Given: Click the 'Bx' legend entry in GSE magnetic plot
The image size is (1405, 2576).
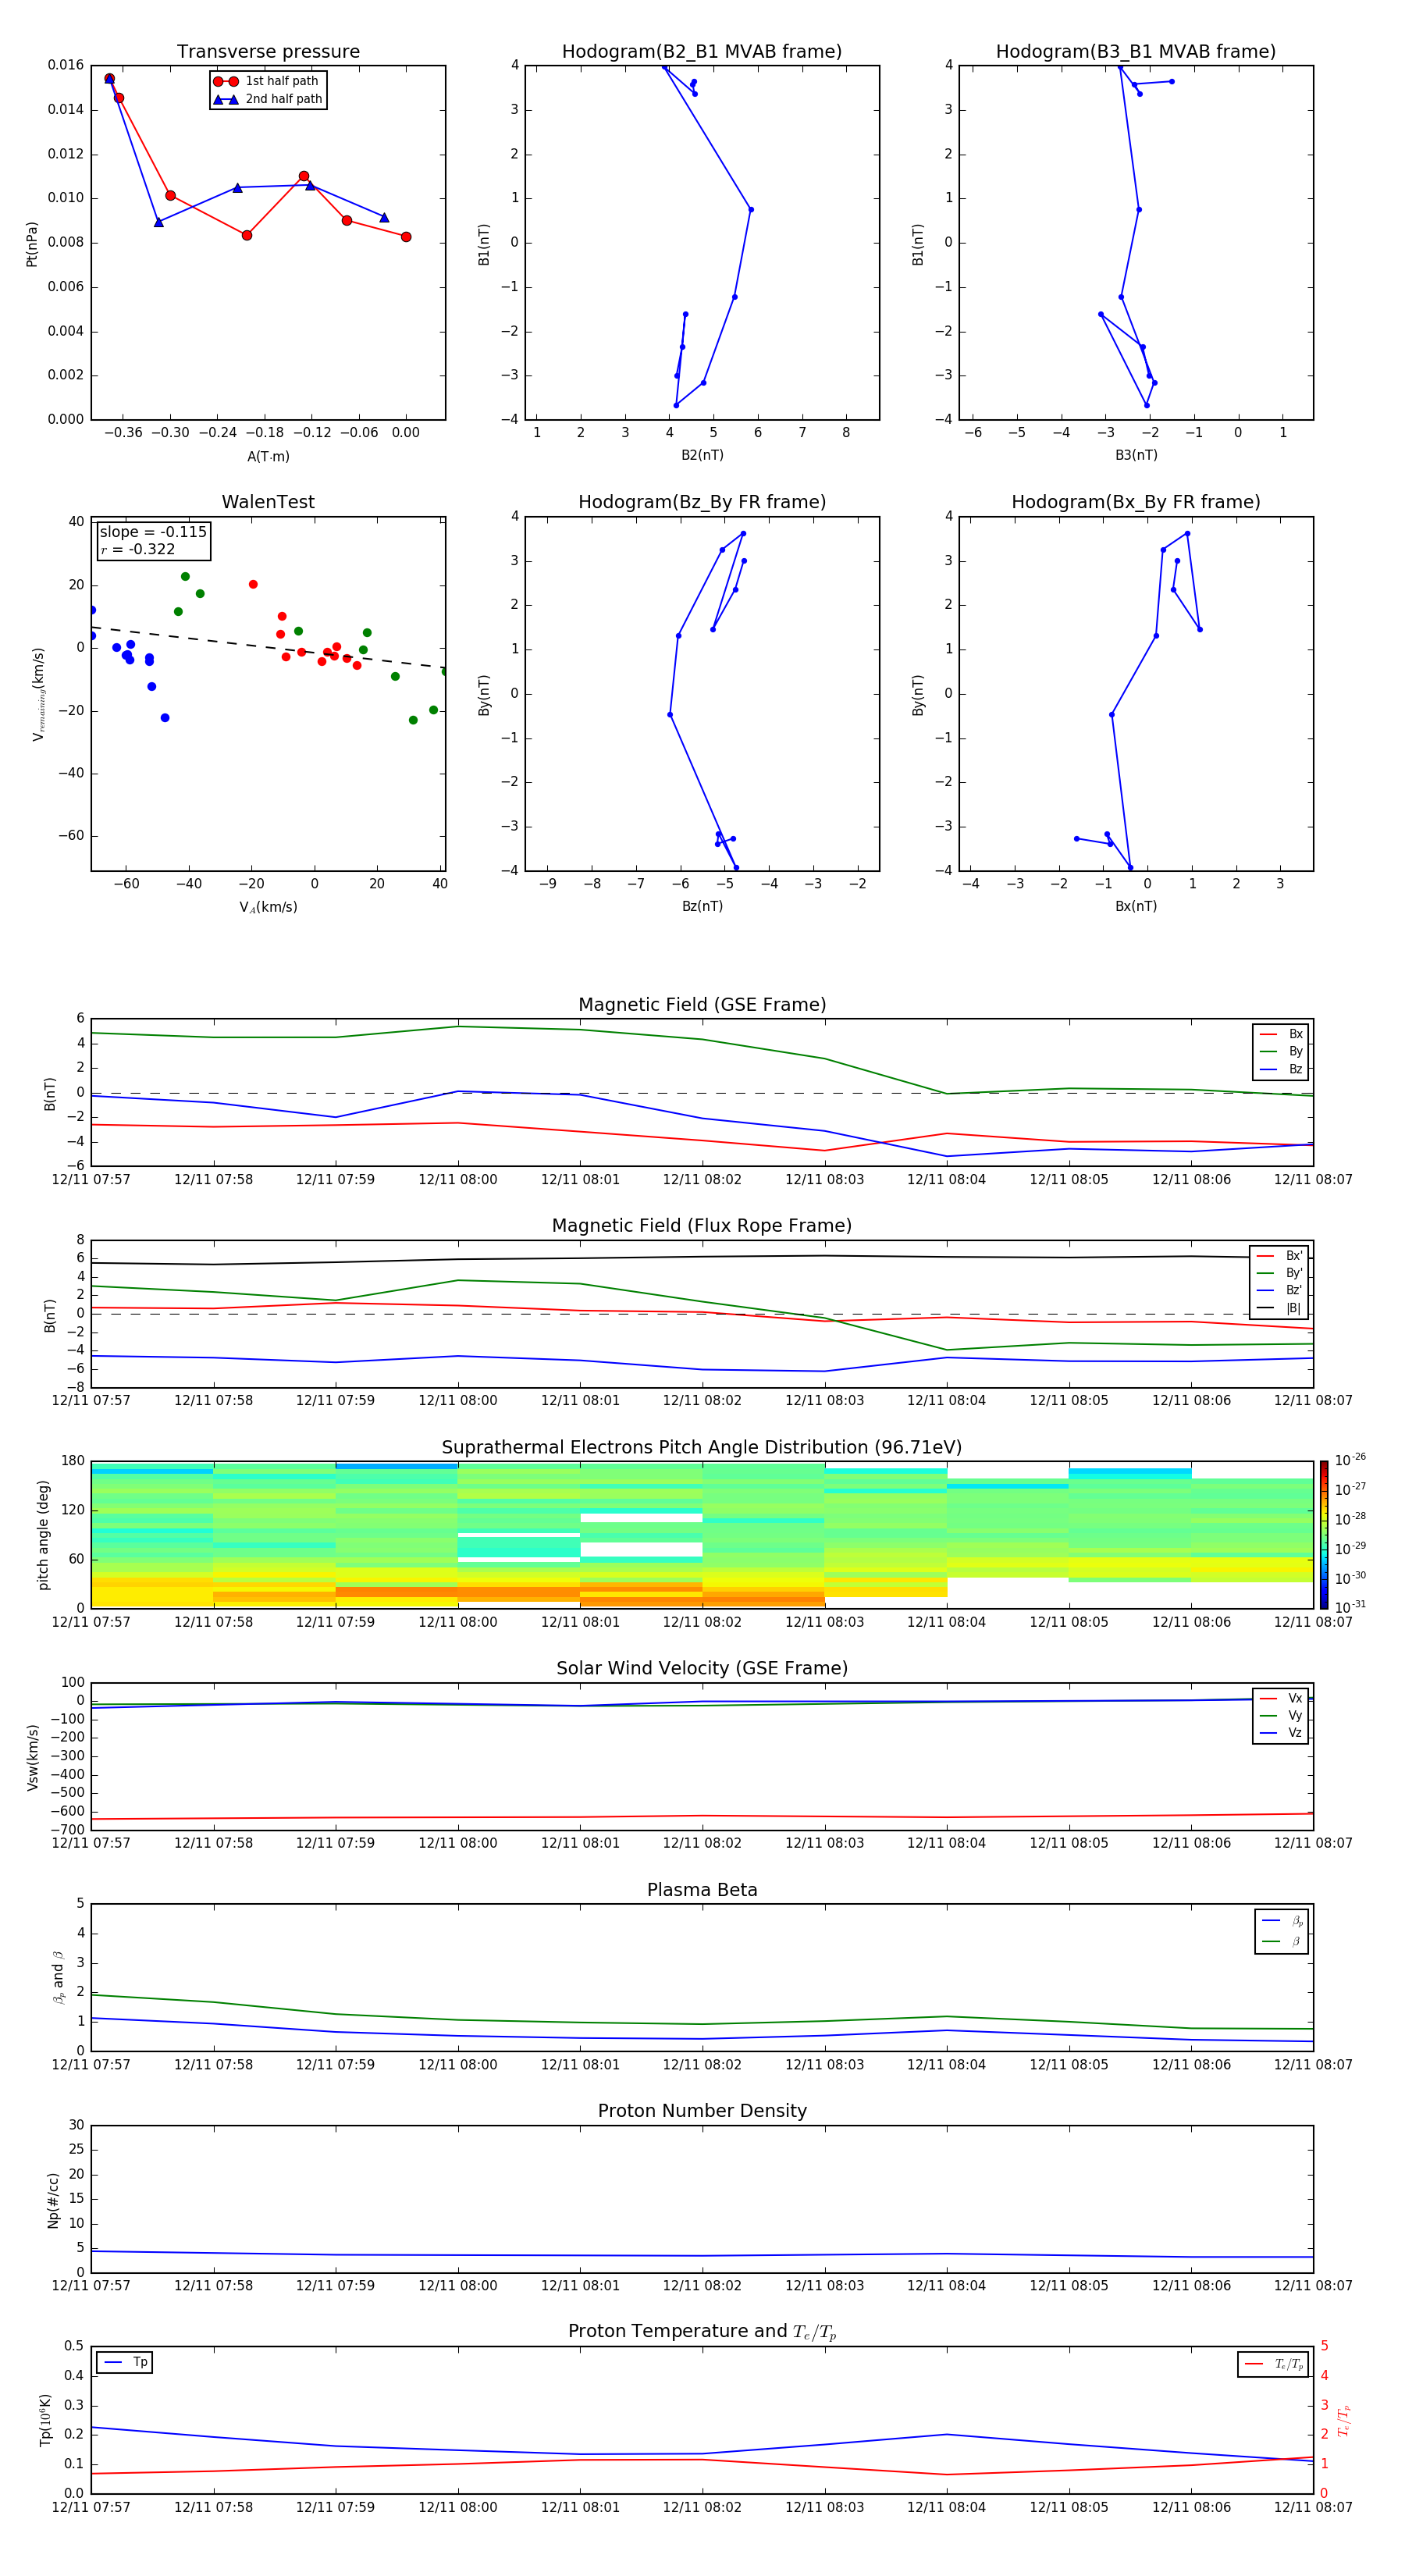Looking at the screenshot, I should pyautogui.click(x=1281, y=1034).
